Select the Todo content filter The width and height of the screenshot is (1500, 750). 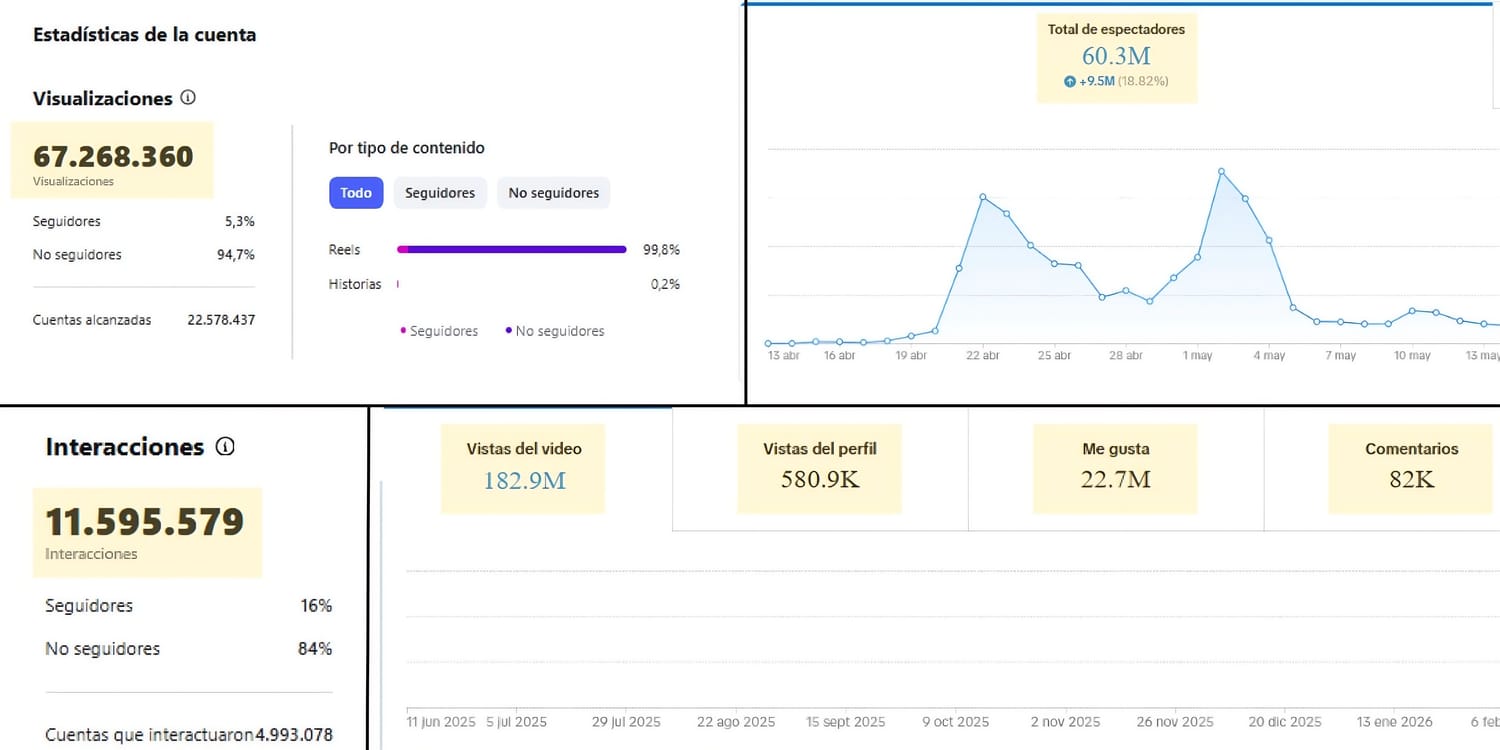point(356,193)
